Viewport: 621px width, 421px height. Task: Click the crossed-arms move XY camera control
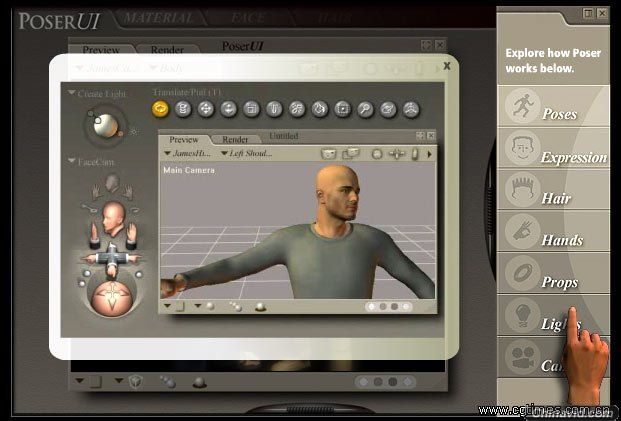pyautogui.click(x=112, y=258)
